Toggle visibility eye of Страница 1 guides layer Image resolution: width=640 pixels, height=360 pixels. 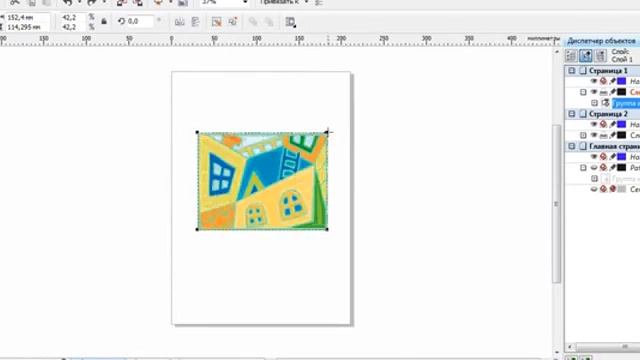pos(594,81)
